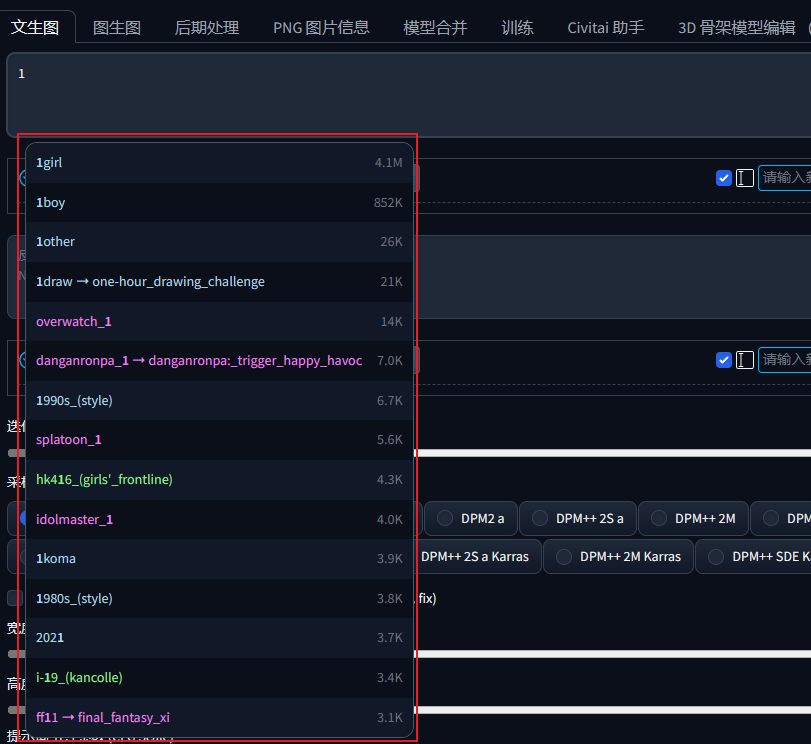Select the DPM++ 2M Karras sampler
The height and width of the screenshot is (744, 811).
pyautogui.click(x=619, y=557)
